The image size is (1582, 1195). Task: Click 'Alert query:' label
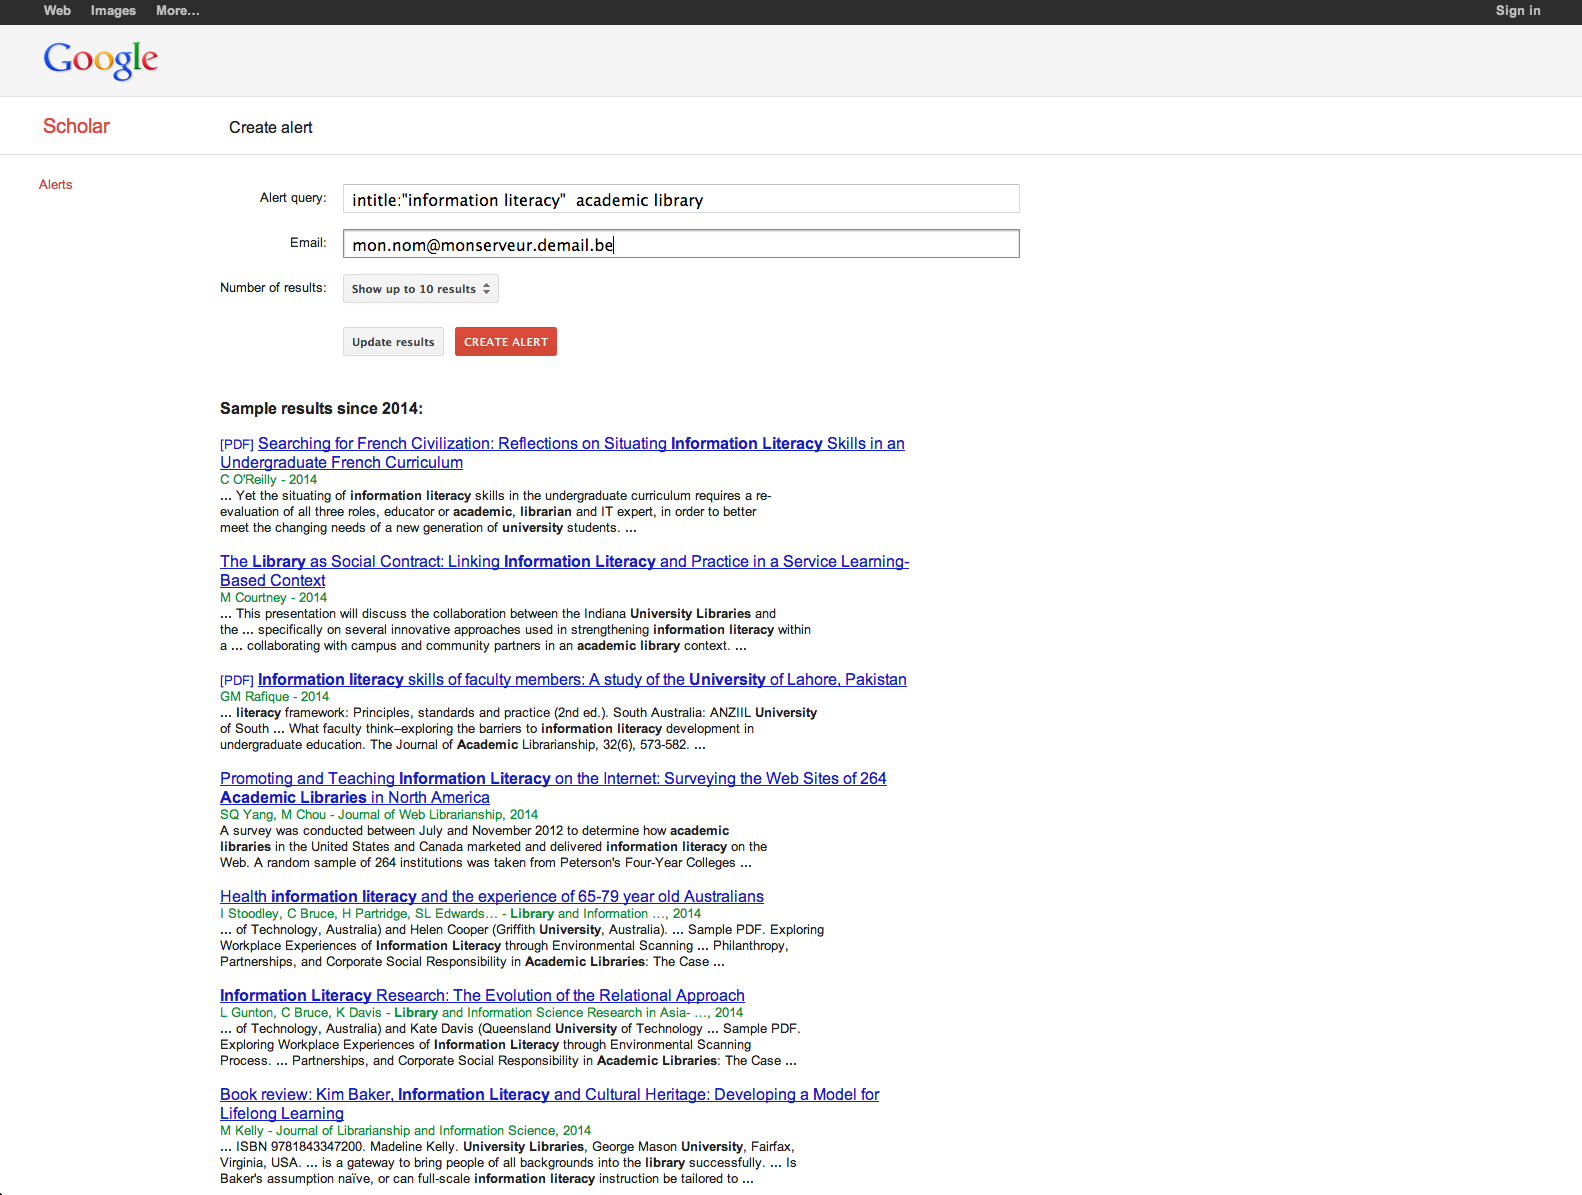(293, 198)
